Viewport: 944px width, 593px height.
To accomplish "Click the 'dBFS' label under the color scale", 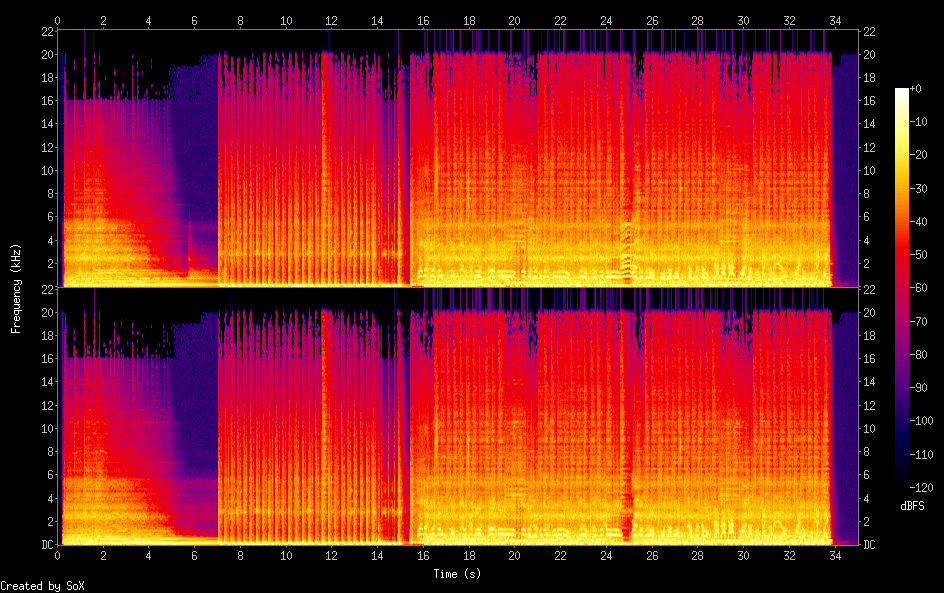I will (912, 507).
